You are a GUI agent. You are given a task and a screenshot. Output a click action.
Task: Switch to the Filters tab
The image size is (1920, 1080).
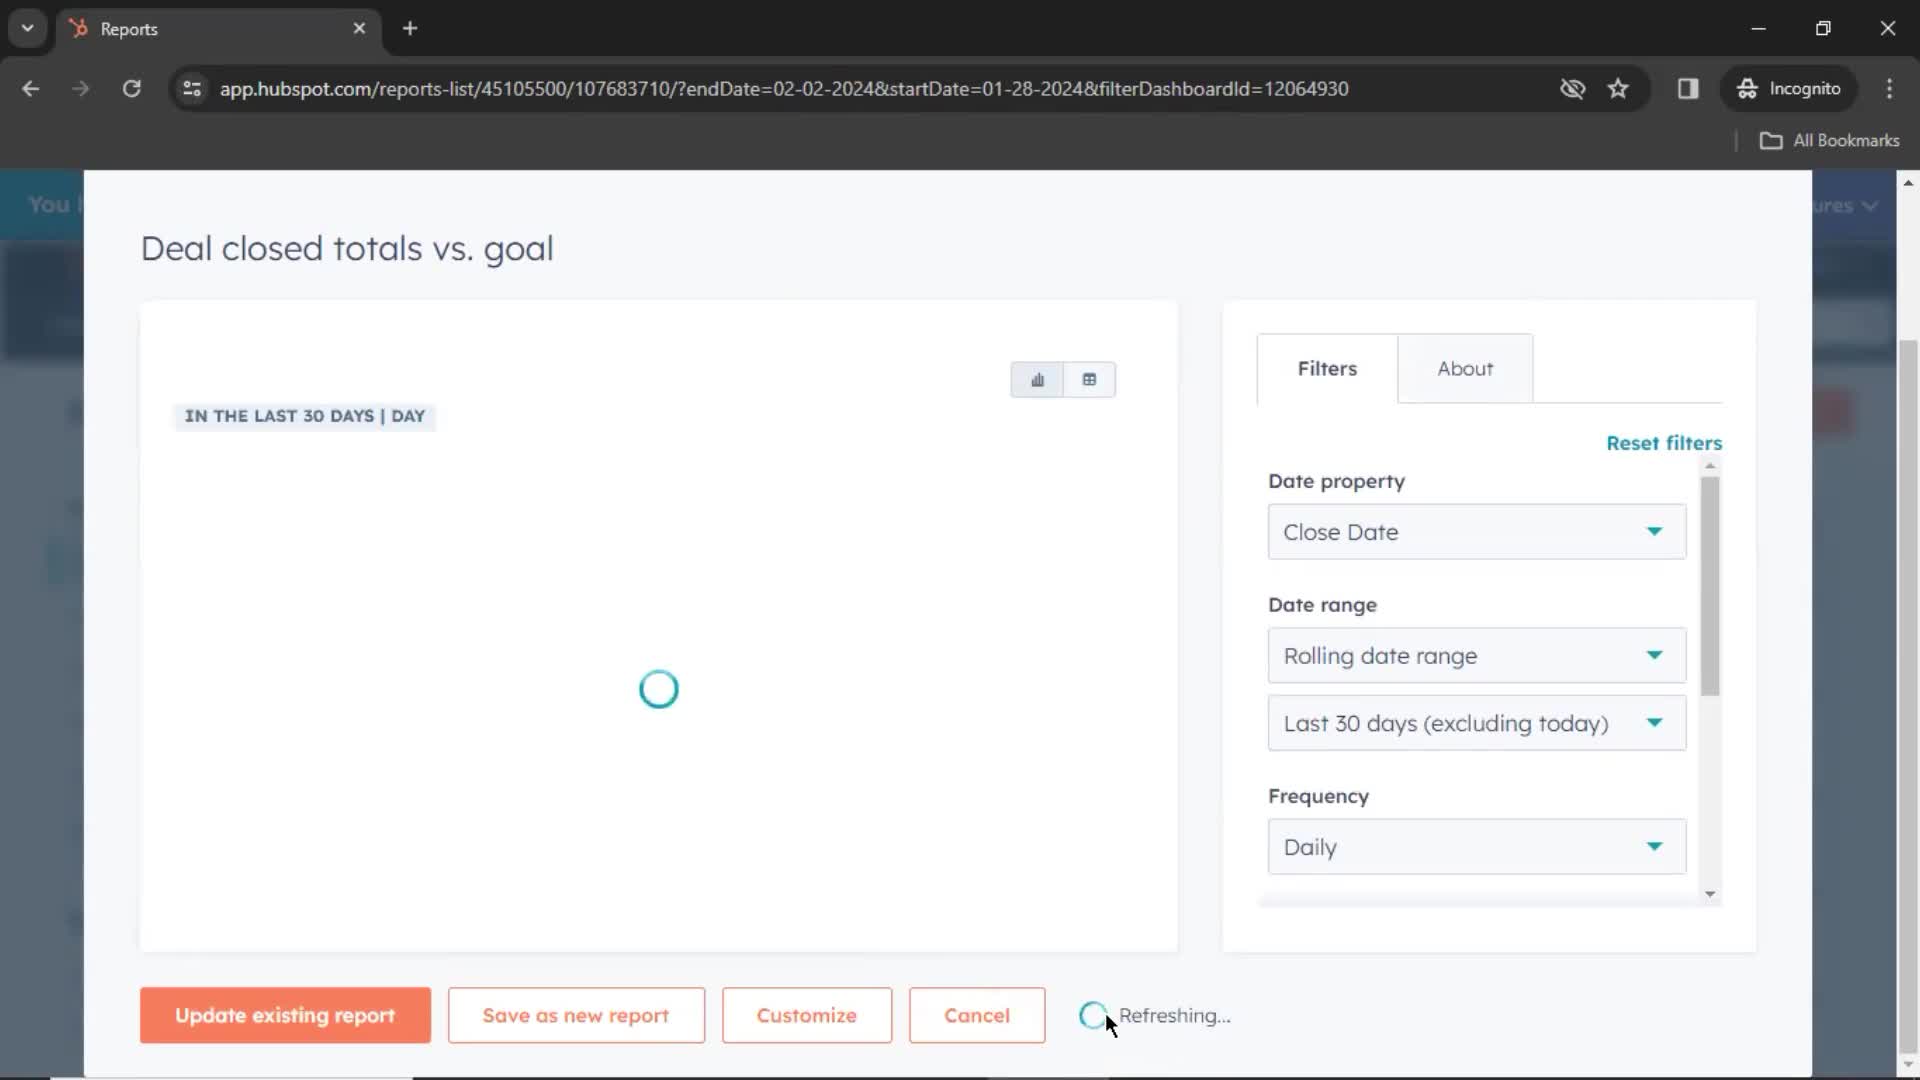pos(1327,368)
